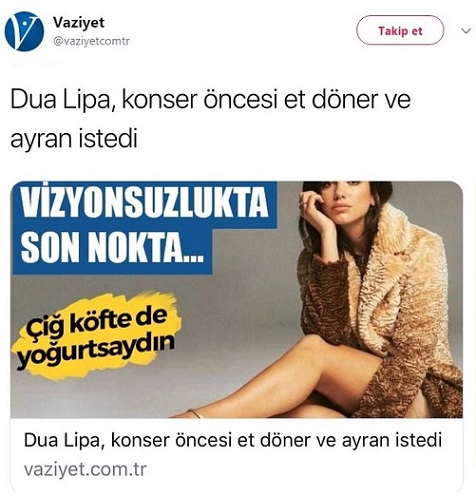The image size is (476, 496).
Task: Click the 'ayran istedi' tweet text line
Action: [x=74, y=138]
